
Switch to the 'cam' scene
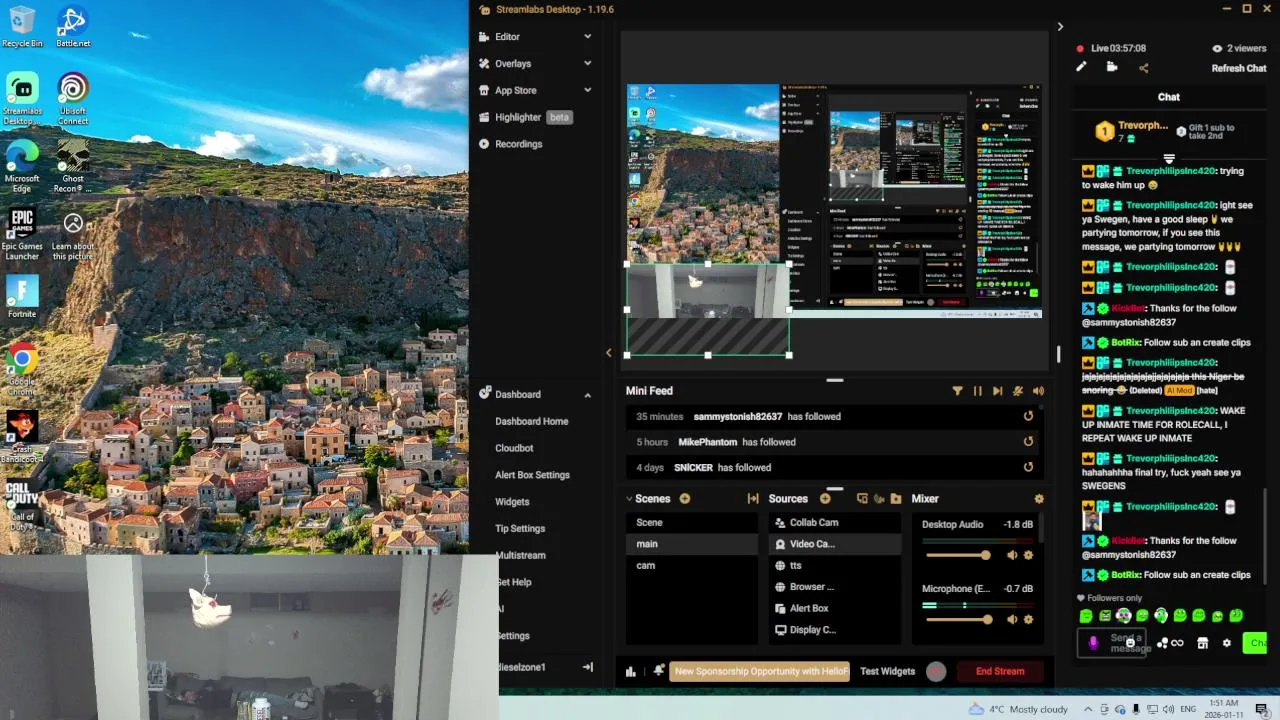pyautogui.click(x=692, y=565)
